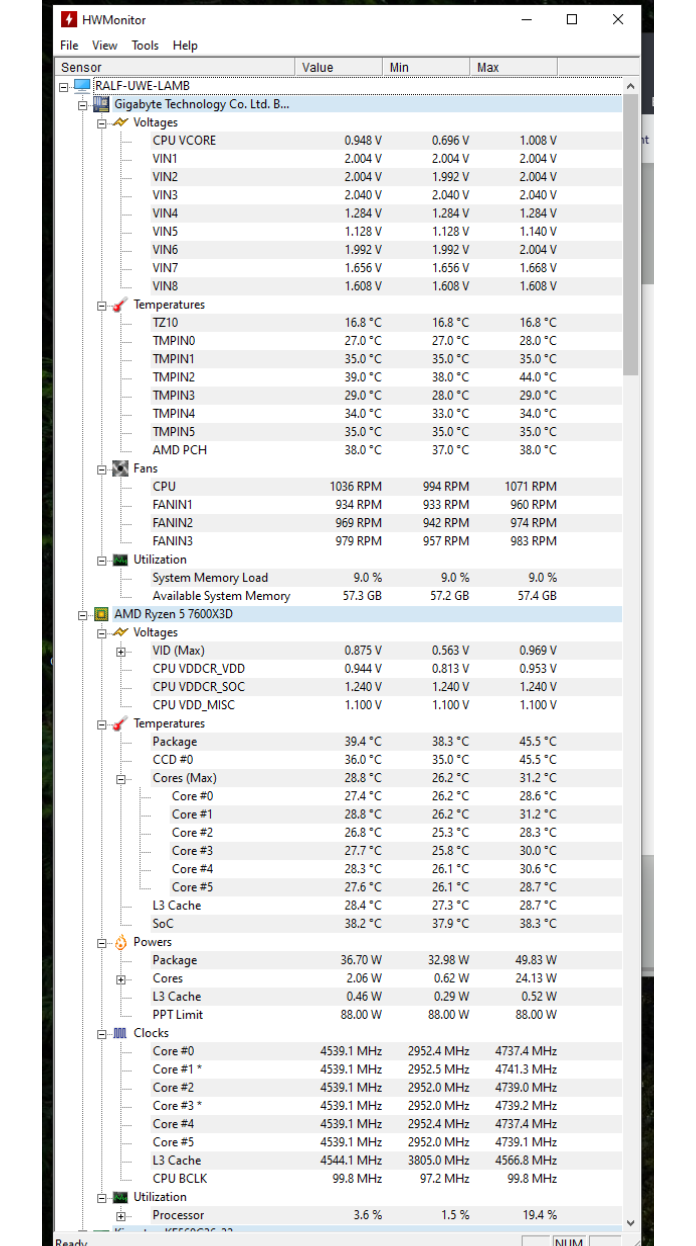Collapse the RALF-UWE-LAMB root node
Screen dimensions: 696x1246
[65, 86]
